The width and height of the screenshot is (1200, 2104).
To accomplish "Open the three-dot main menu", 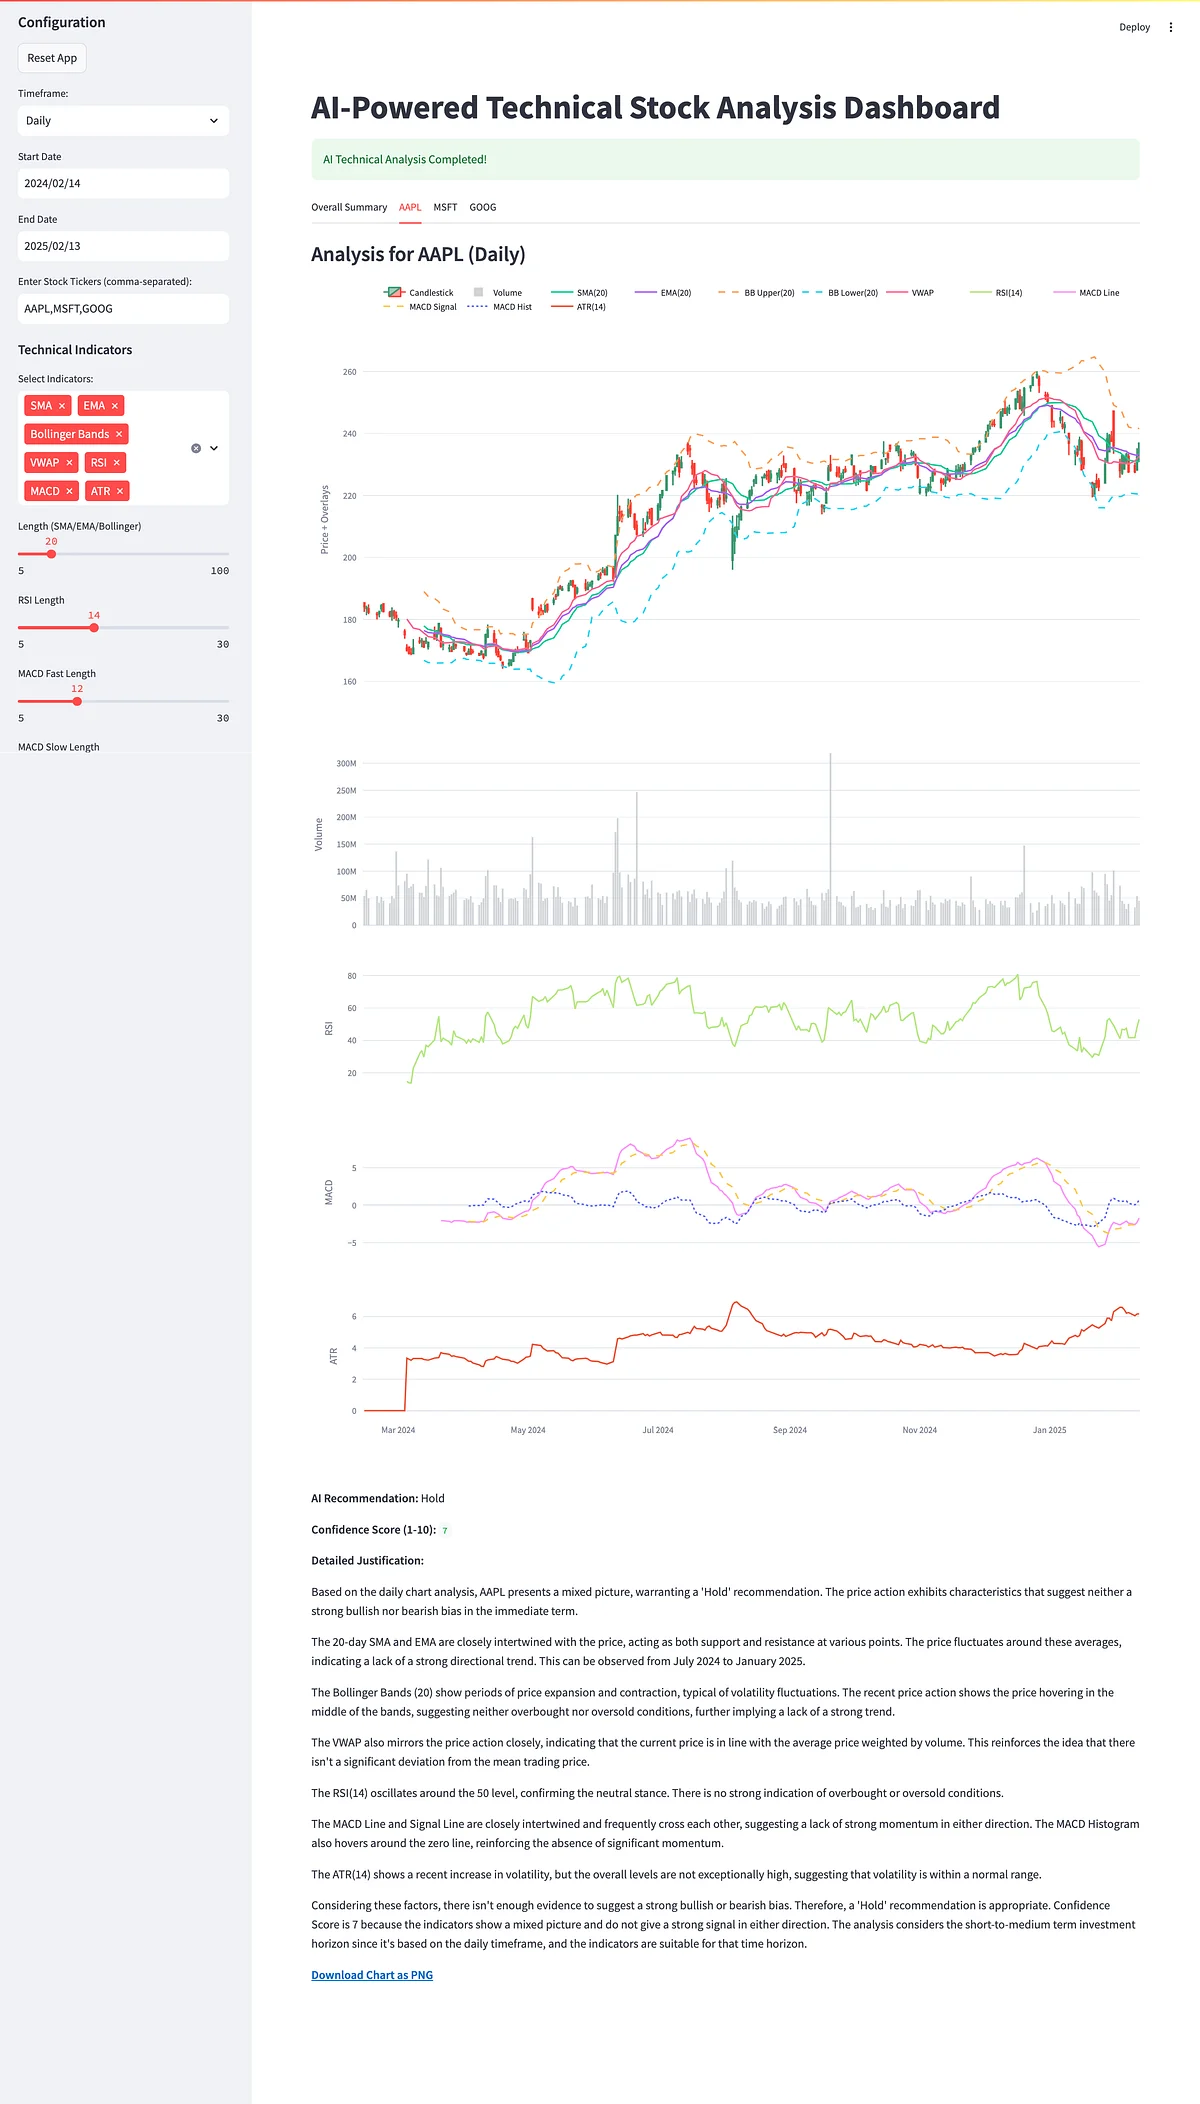I will click(1171, 27).
